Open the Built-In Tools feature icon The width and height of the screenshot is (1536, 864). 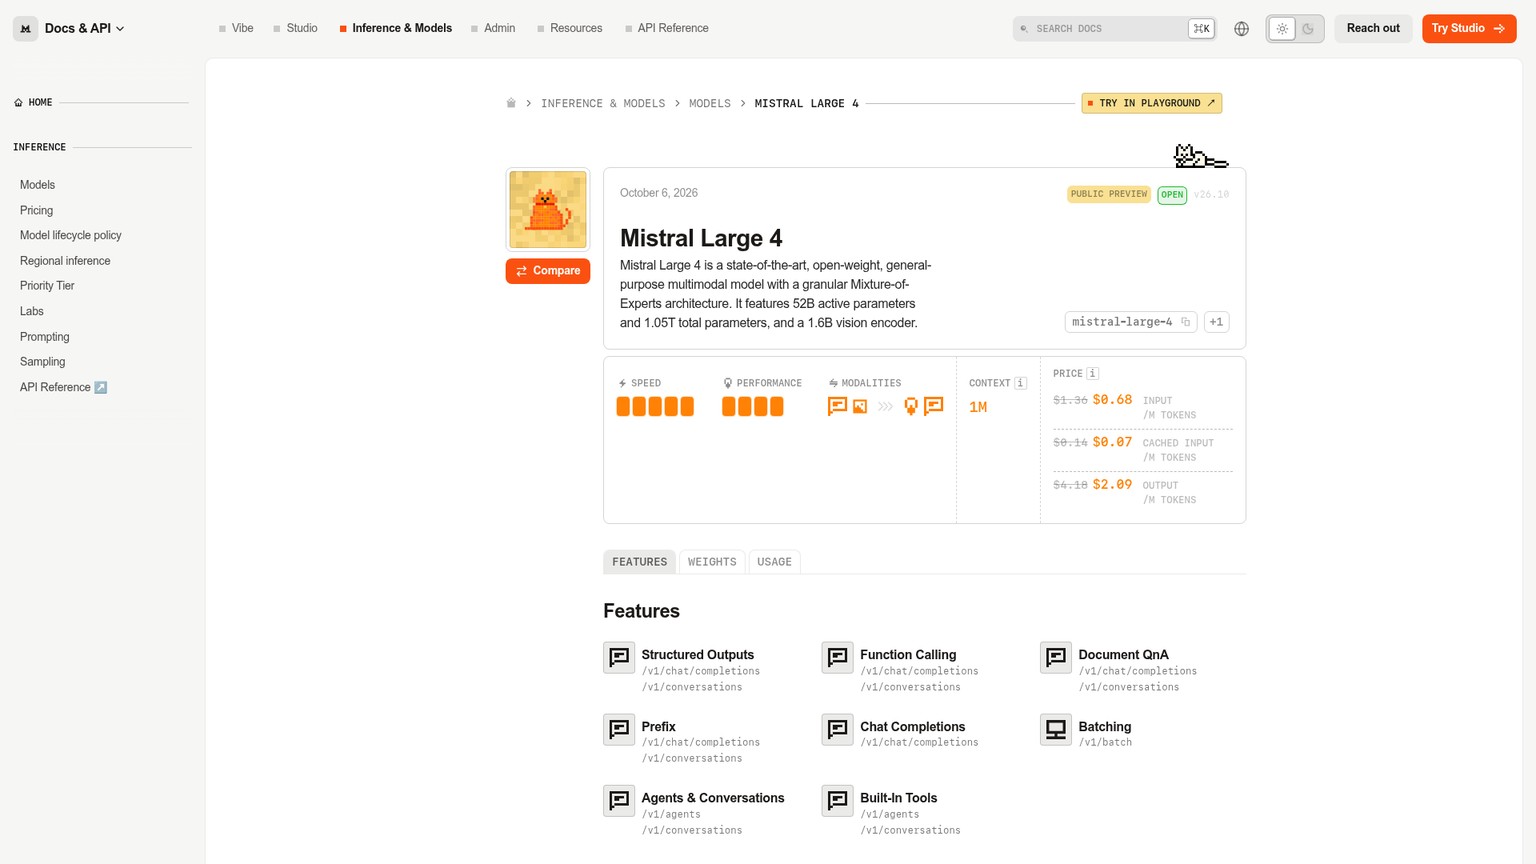(837, 801)
